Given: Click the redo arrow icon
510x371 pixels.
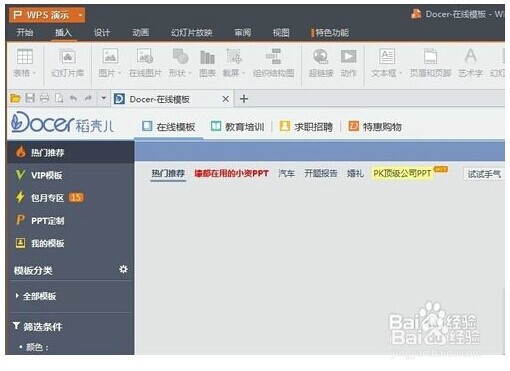Looking at the screenshot, I should click(x=88, y=98).
